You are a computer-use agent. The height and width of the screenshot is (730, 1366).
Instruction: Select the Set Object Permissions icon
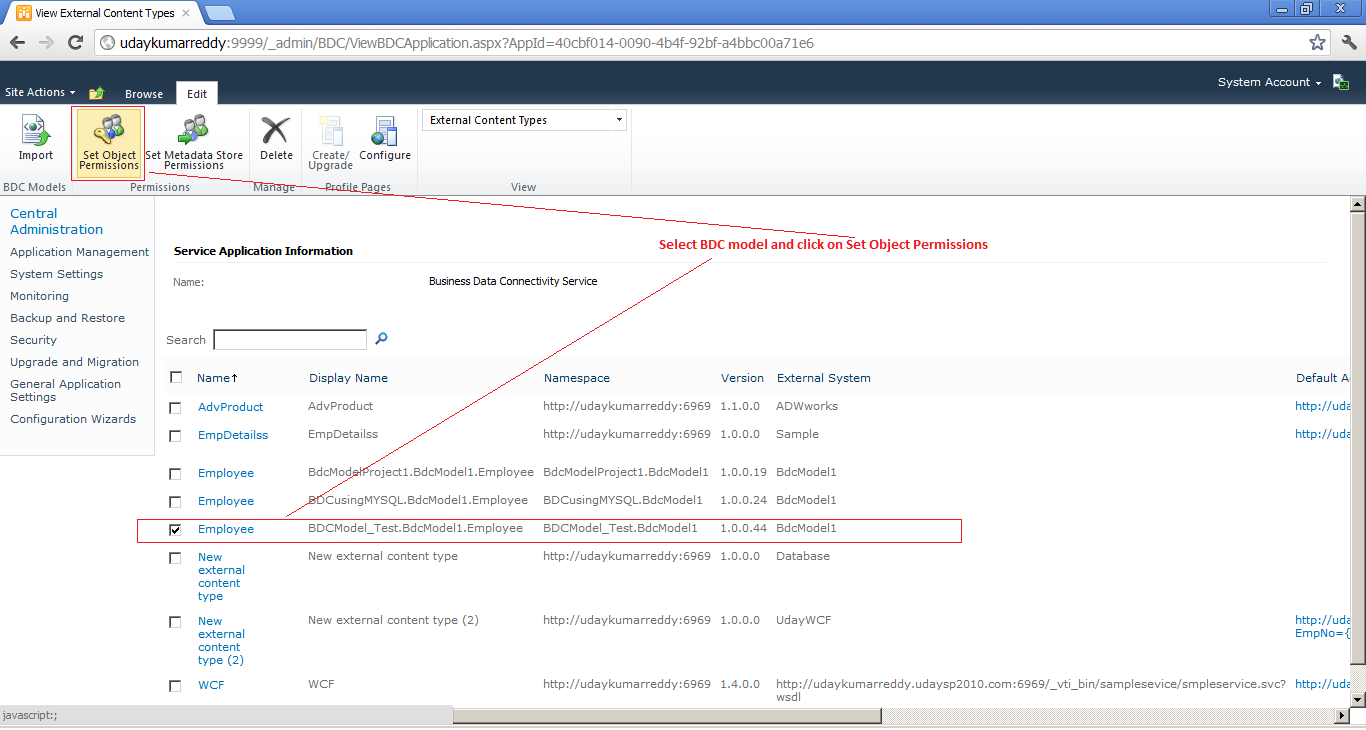[x=107, y=140]
